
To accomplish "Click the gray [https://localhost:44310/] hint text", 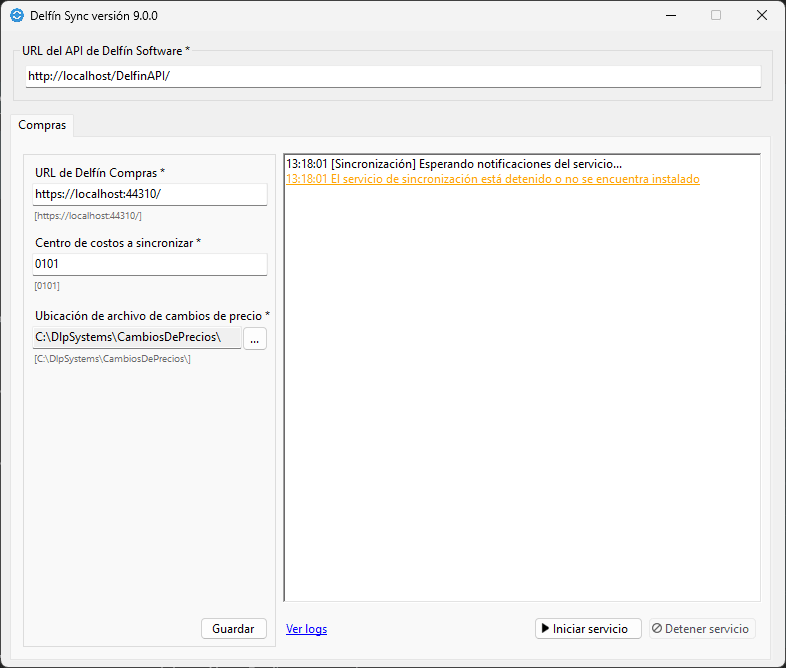I will click(88, 215).
